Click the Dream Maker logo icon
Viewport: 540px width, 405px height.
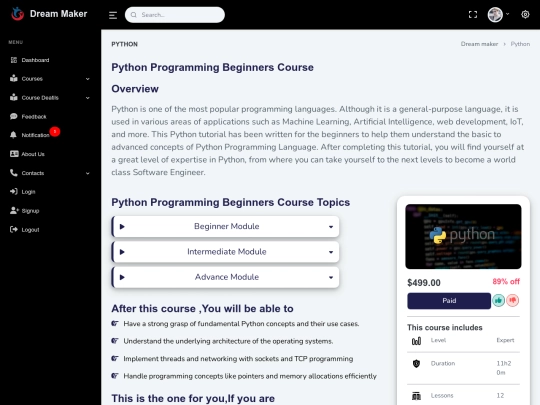click(x=17, y=14)
